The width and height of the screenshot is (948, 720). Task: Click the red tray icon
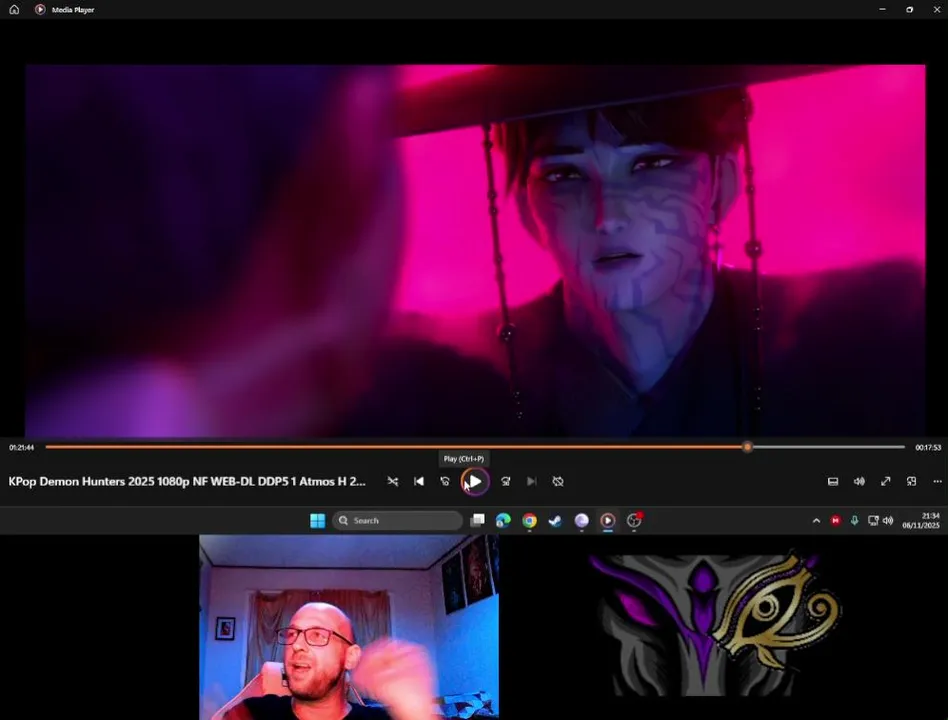pyautogui.click(x=836, y=521)
